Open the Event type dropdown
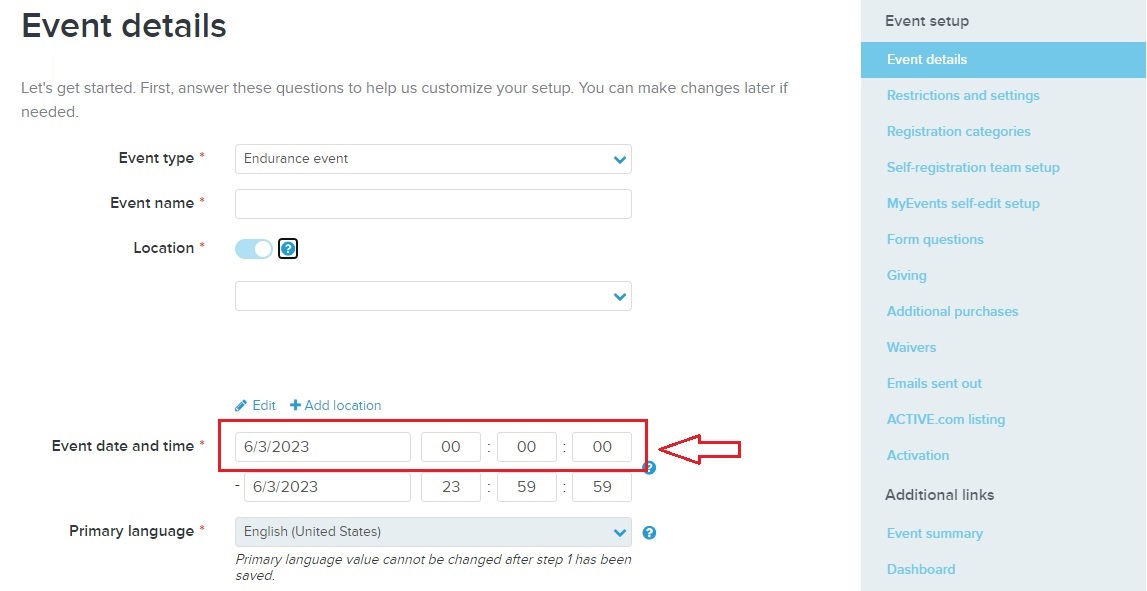 pyautogui.click(x=433, y=159)
